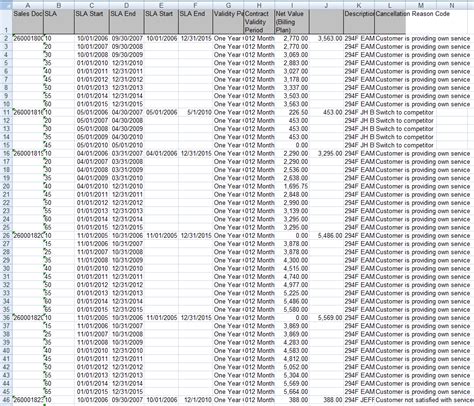Select column L header

pos(390,5)
